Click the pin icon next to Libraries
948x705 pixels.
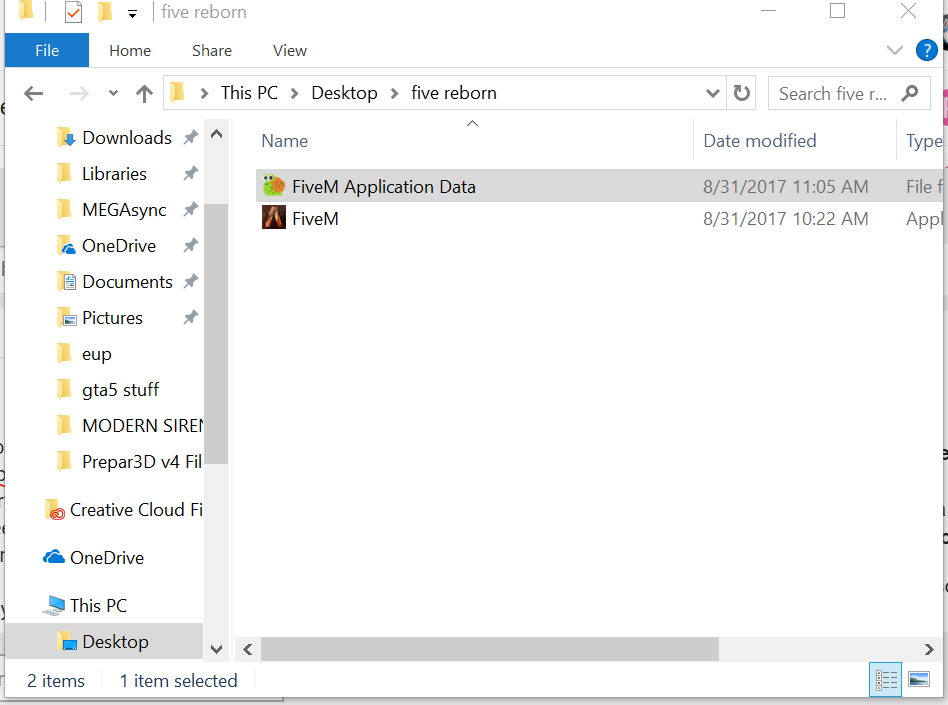point(191,174)
